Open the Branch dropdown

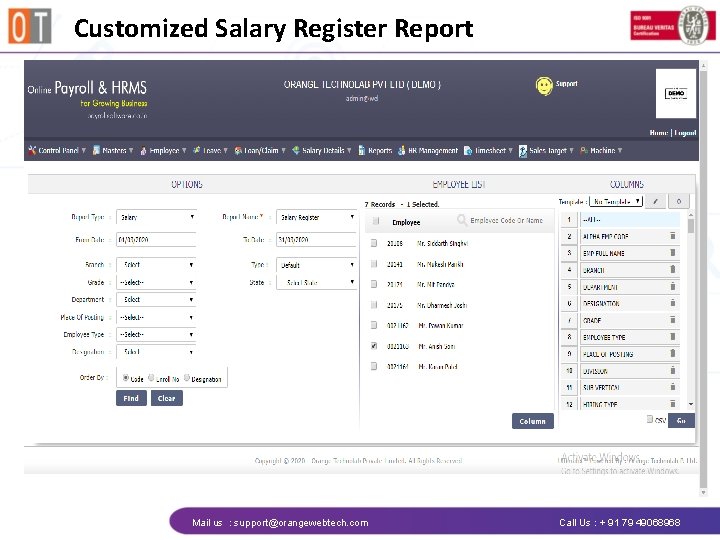point(157,264)
